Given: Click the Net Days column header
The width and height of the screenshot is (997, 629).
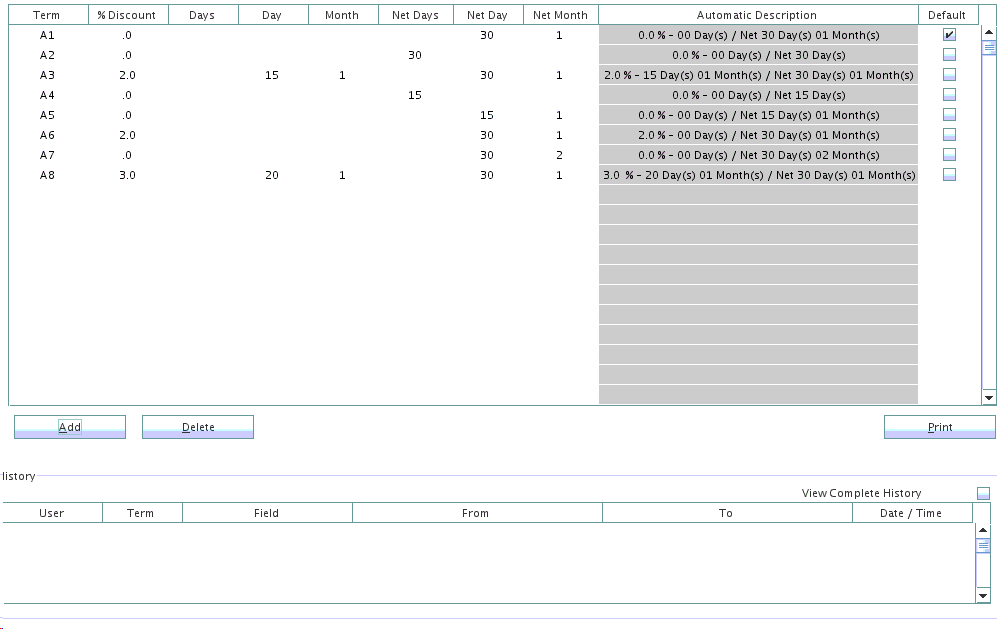Looking at the screenshot, I should (x=415, y=15).
